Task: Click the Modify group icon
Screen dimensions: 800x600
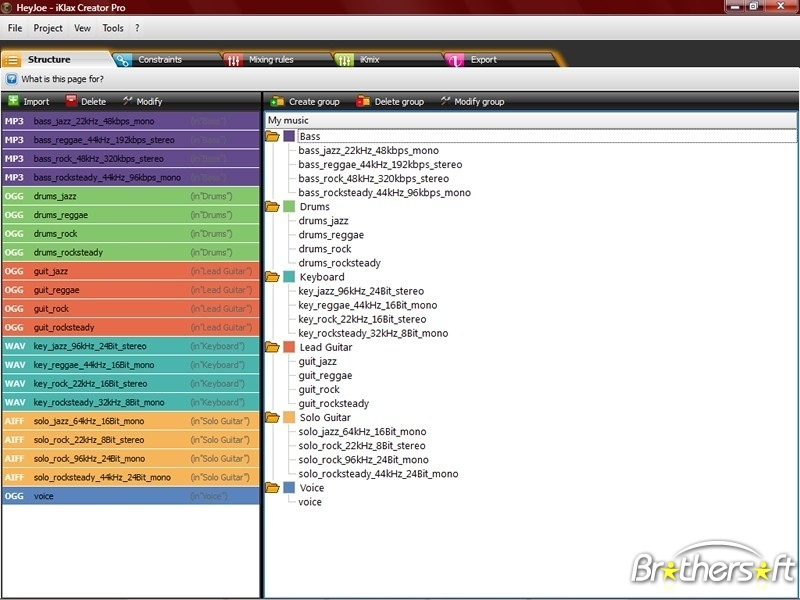Action: [x=445, y=101]
